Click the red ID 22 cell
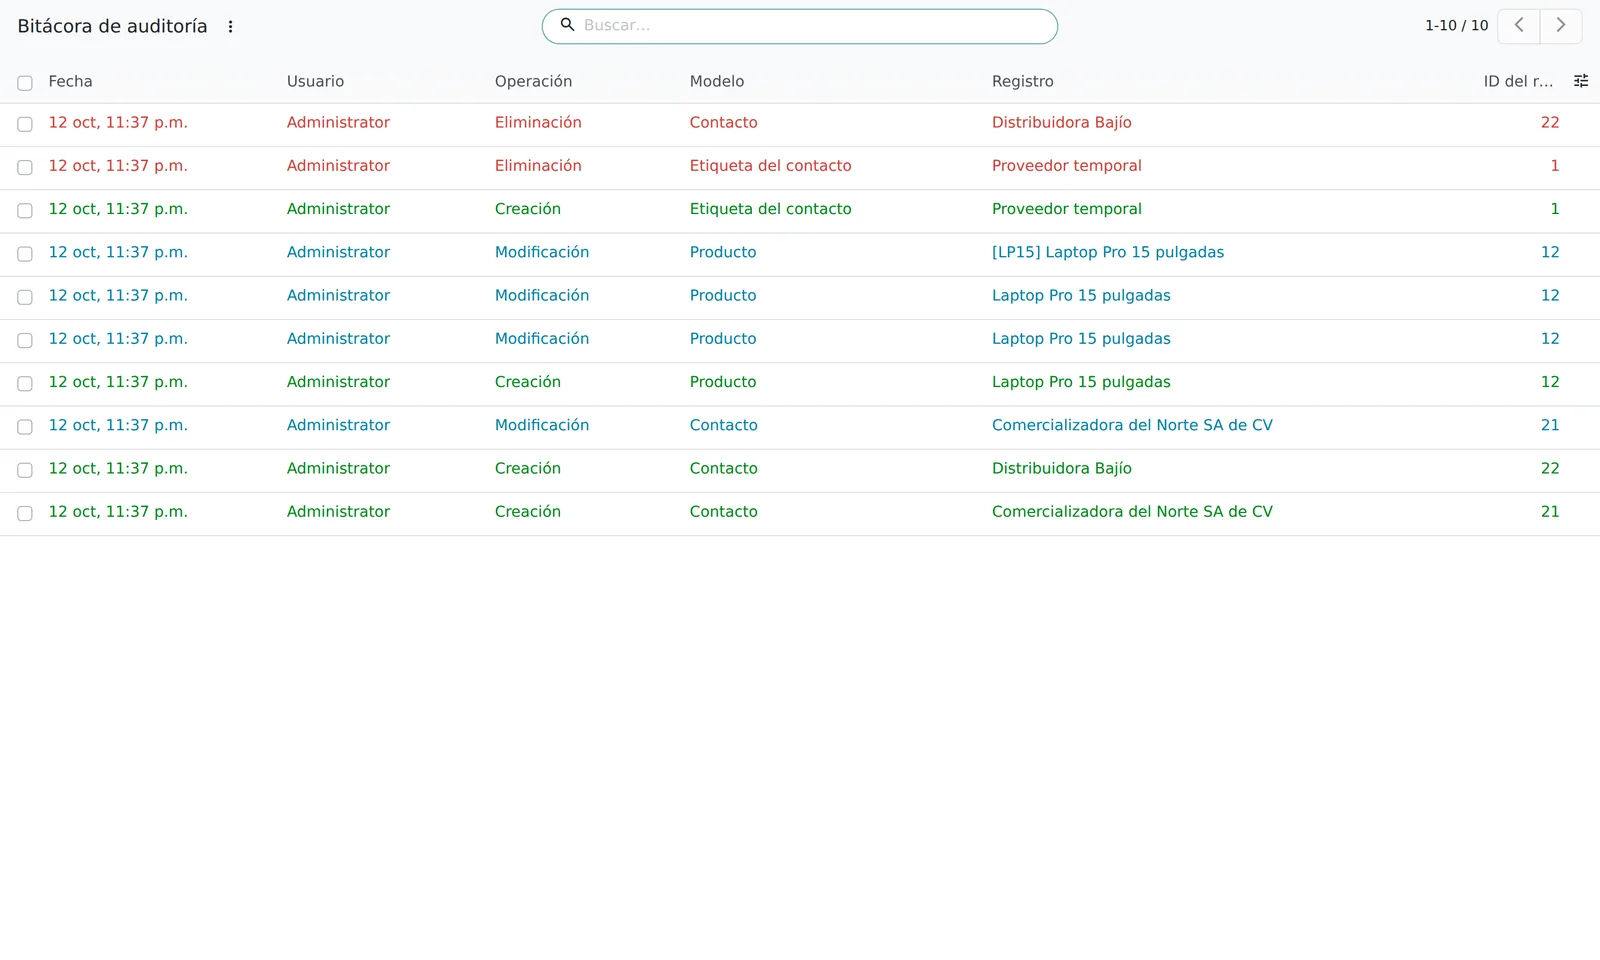 [x=1549, y=123]
